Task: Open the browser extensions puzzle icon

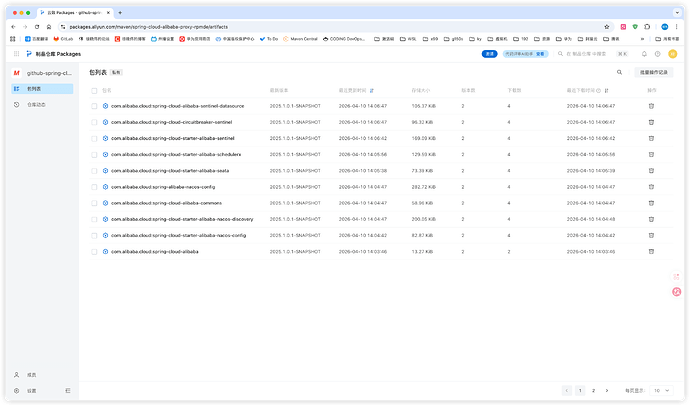Action: pos(647,27)
